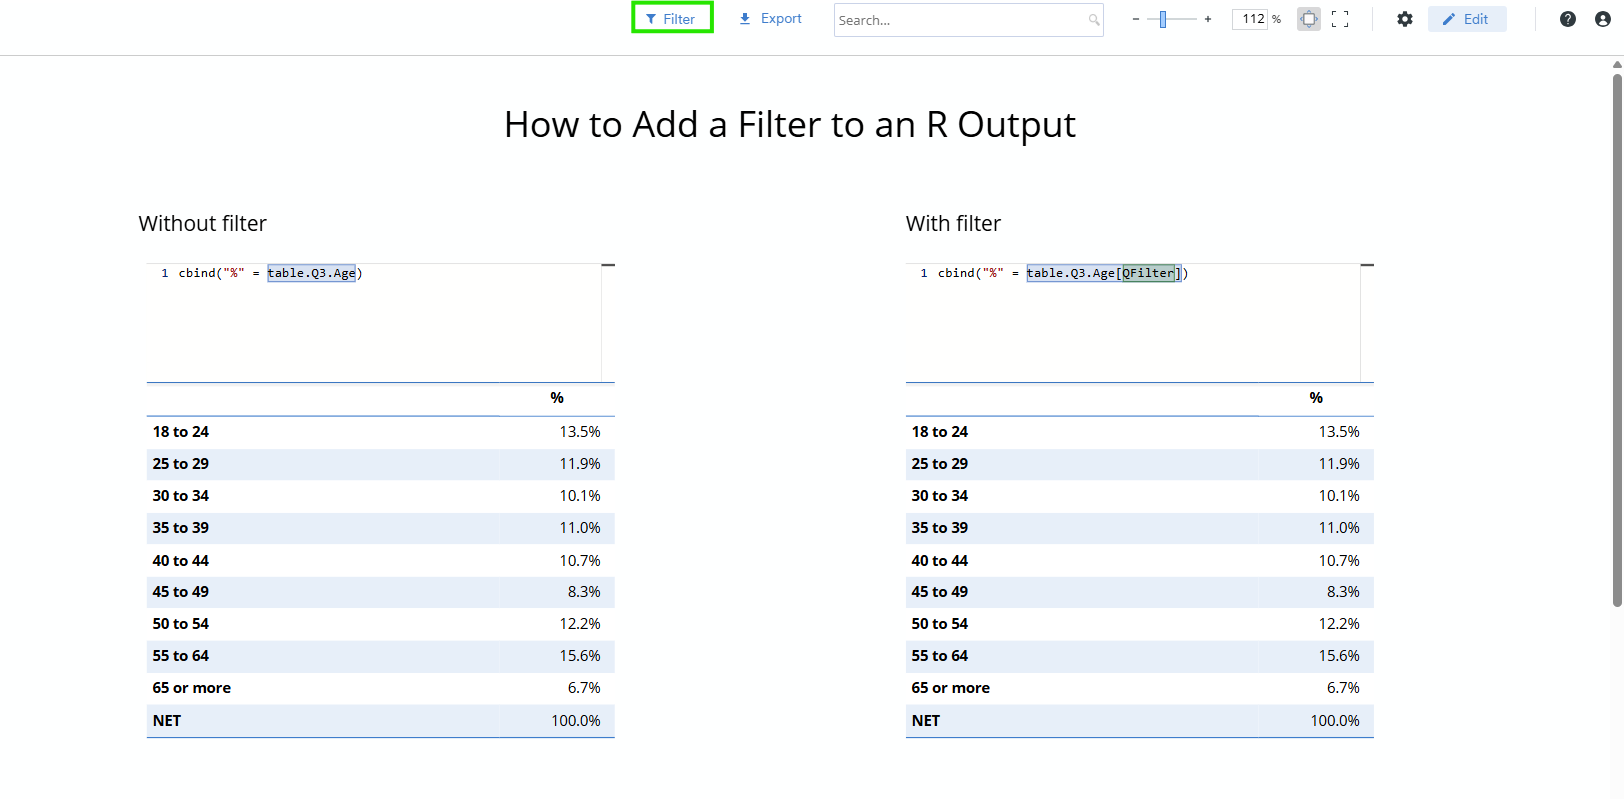
Task: Click the zoom percentage input box
Action: pos(1251,19)
